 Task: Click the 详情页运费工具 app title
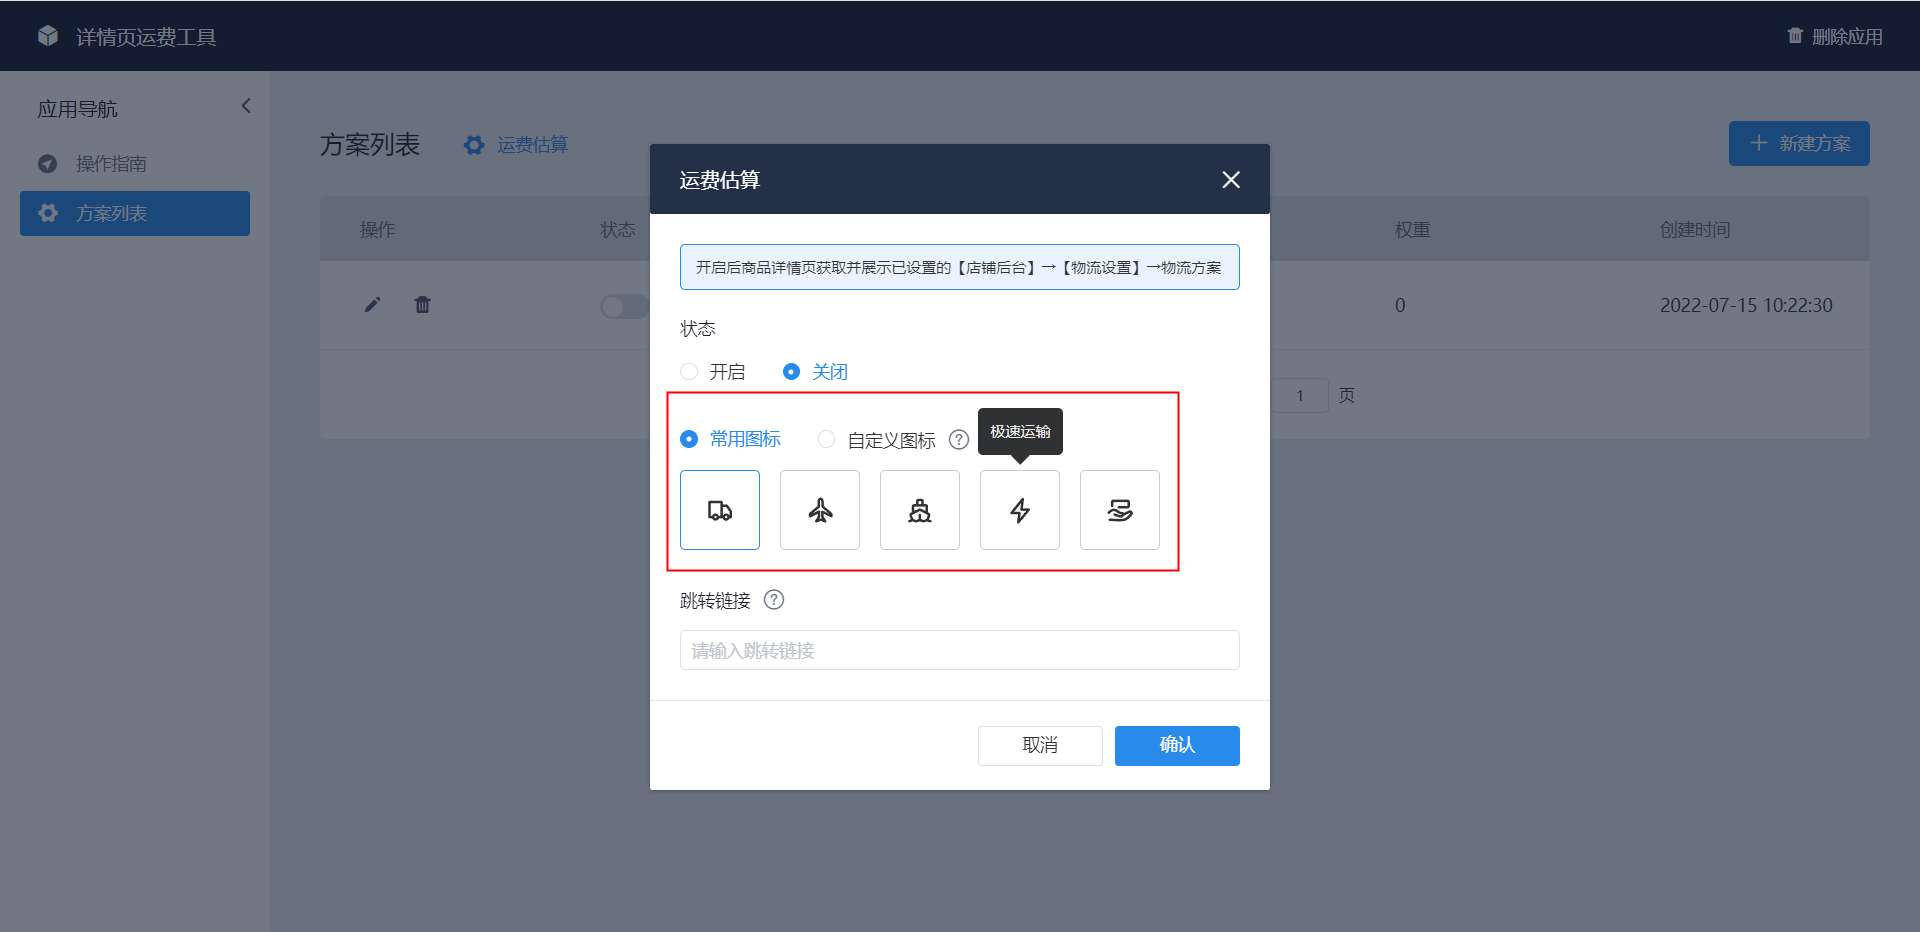(x=146, y=37)
